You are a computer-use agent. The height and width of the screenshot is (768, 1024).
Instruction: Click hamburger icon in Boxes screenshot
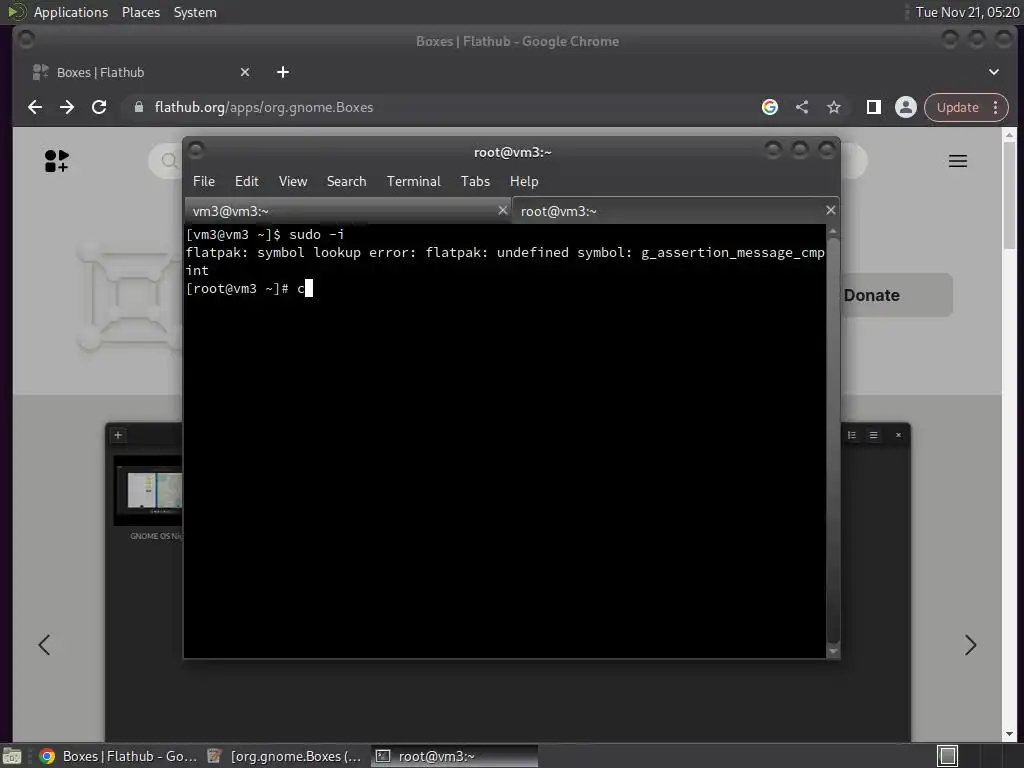pos(873,435)
